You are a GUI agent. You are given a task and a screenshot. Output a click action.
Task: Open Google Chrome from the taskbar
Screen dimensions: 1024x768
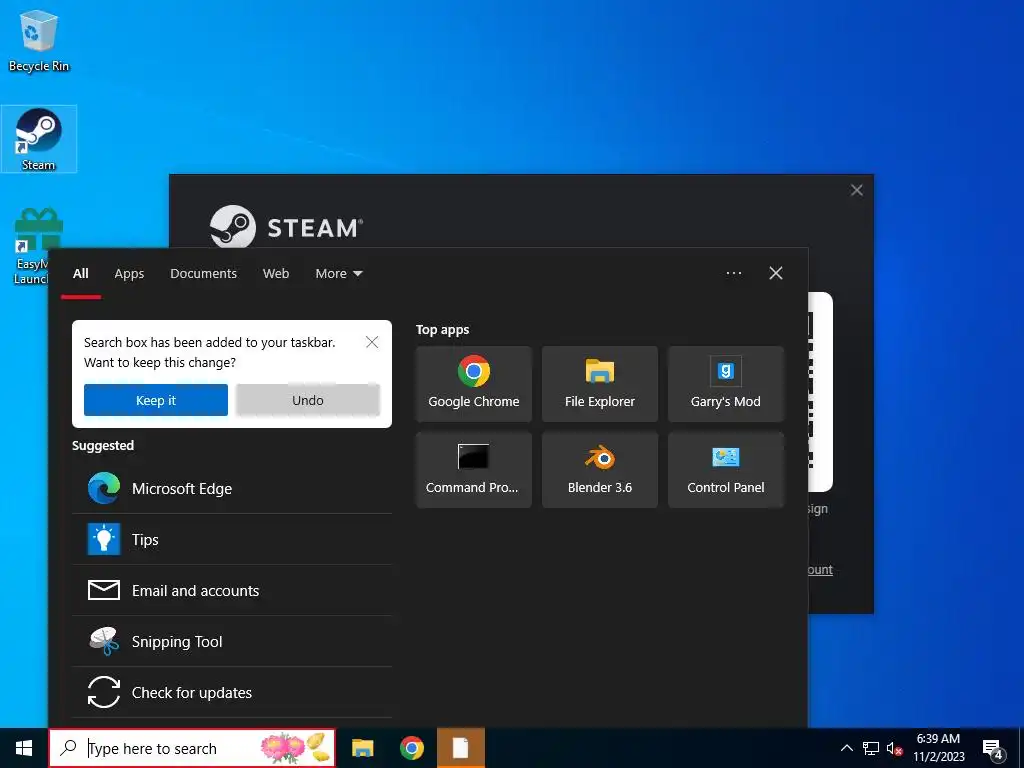(411, 748)
